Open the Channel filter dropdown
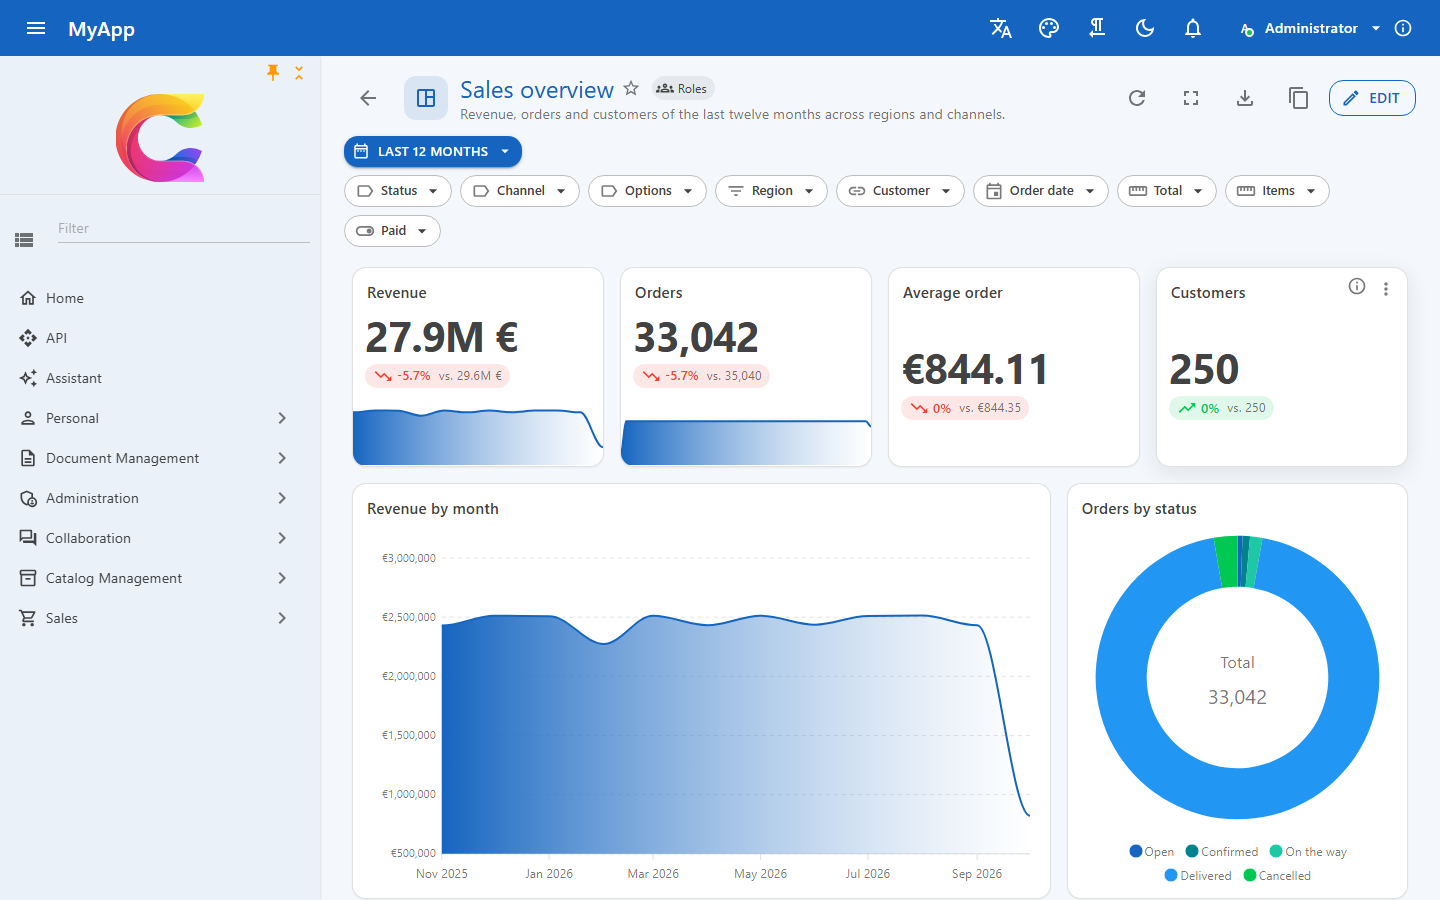Viewport: 1440px width, 900px height. pyautogui.click(x=520, y=191)
